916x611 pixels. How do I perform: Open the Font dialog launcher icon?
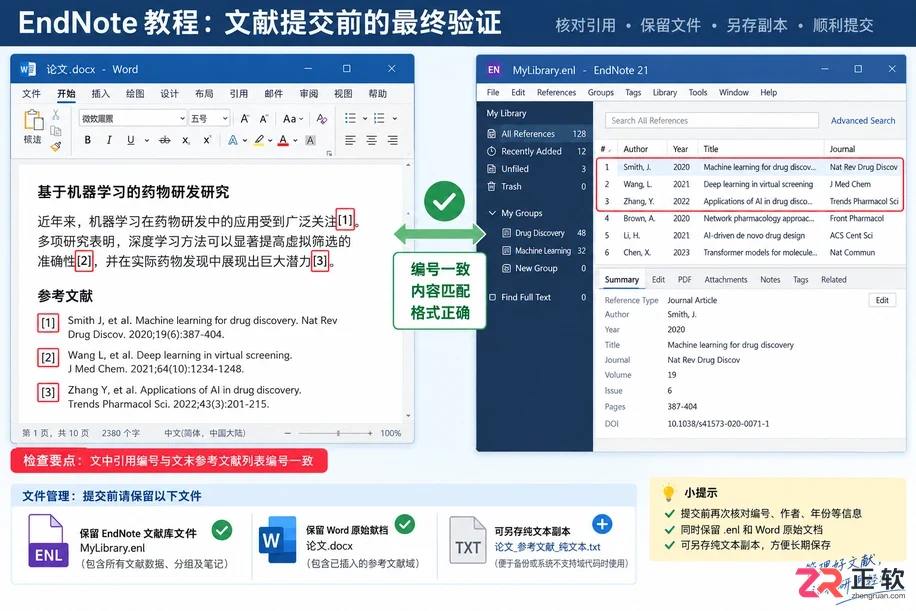(329, 154)
